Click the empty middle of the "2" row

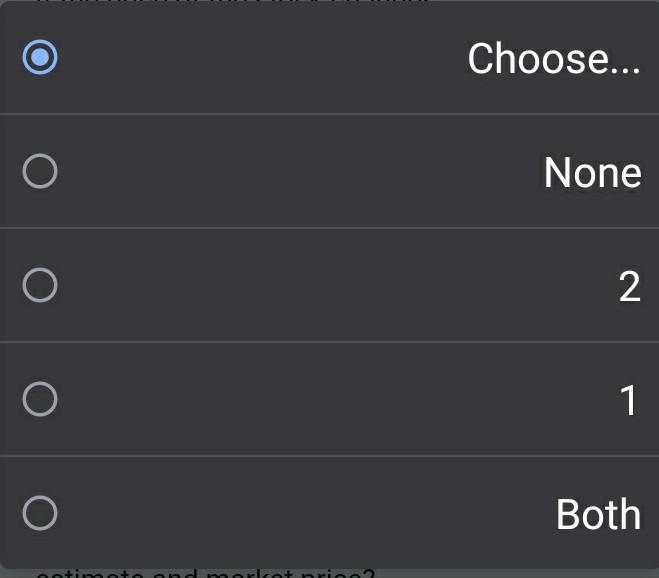[330, 286]
